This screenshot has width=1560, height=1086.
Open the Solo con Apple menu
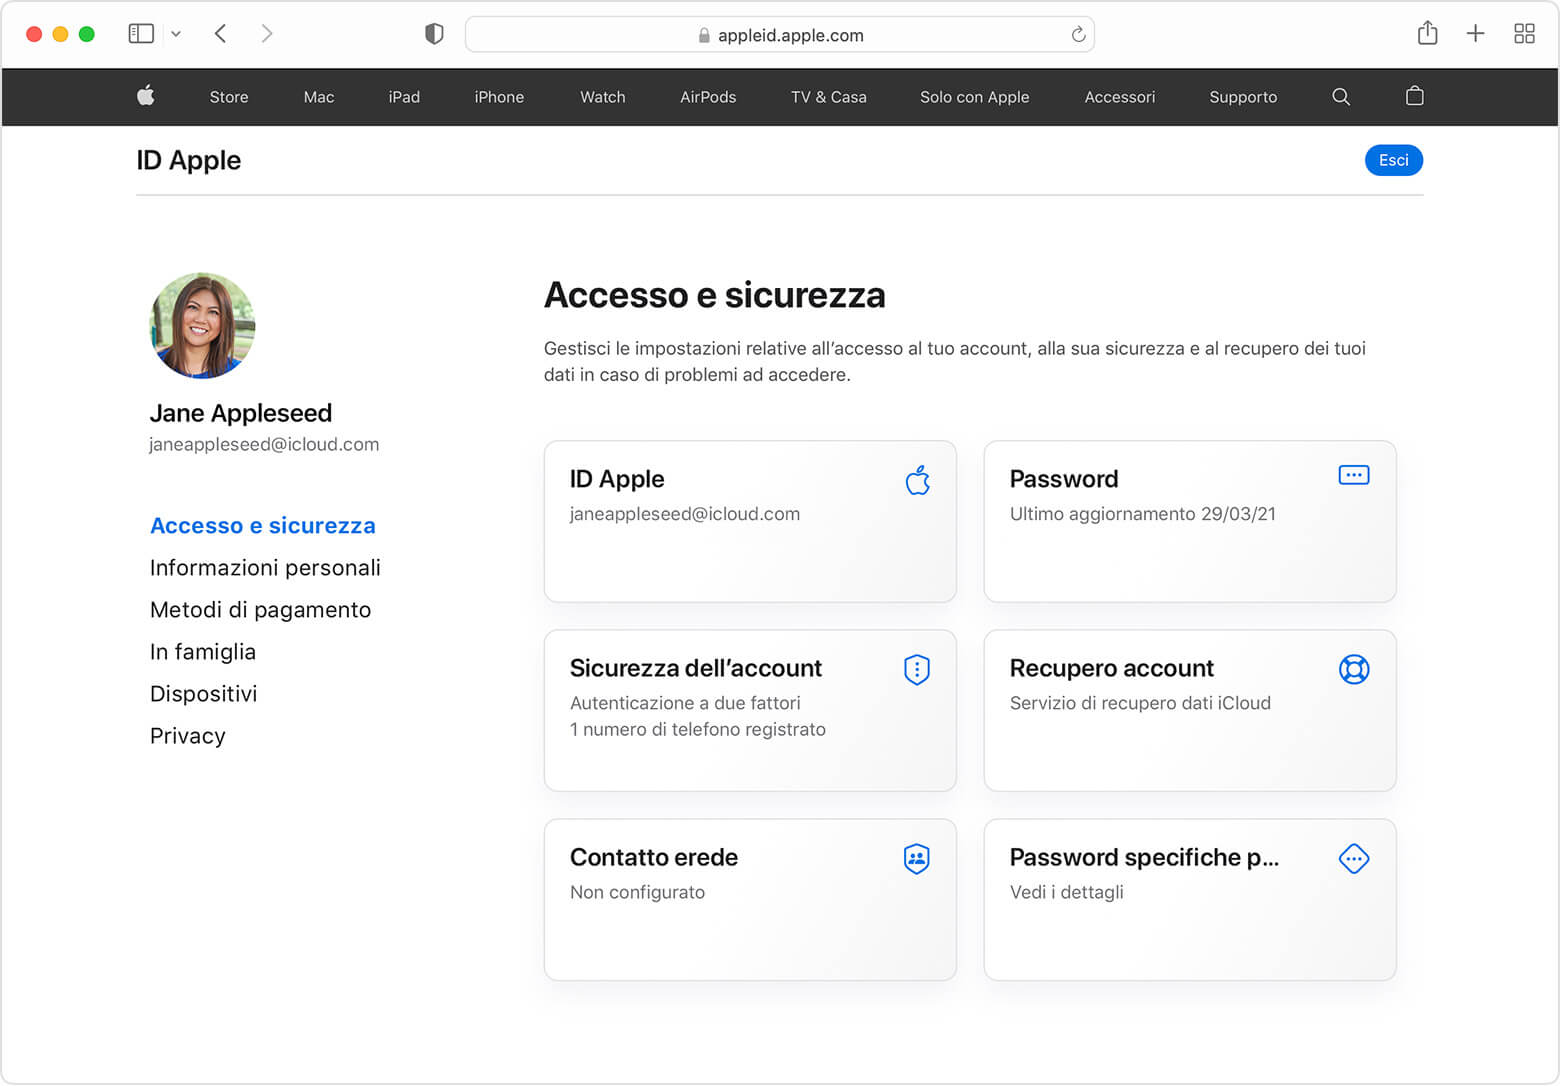click(x=975, y=97)
